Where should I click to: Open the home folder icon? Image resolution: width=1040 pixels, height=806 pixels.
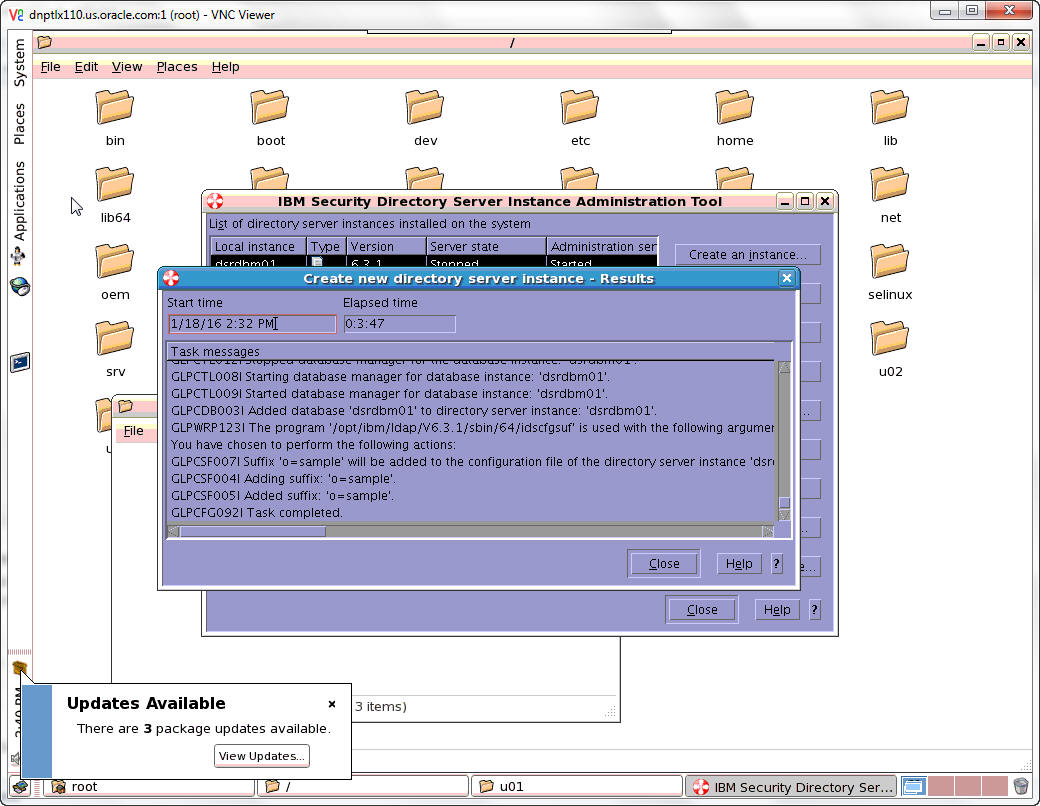[734, 108]
